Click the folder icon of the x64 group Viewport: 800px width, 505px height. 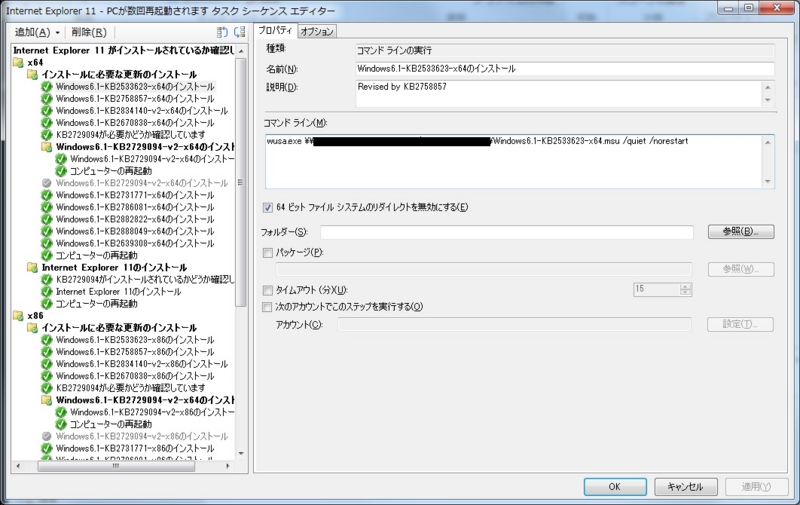pyautogui.click(x=18, y=62)
